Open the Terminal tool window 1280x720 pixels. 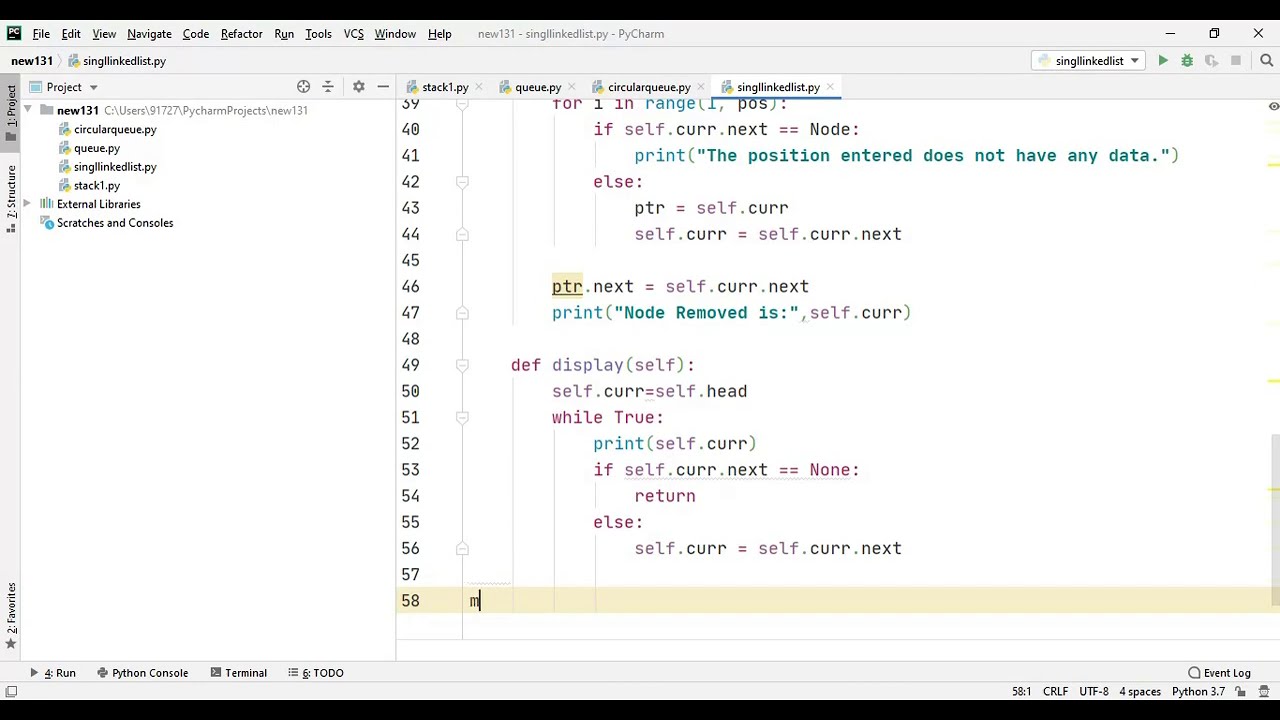click(x=238, y=673)
